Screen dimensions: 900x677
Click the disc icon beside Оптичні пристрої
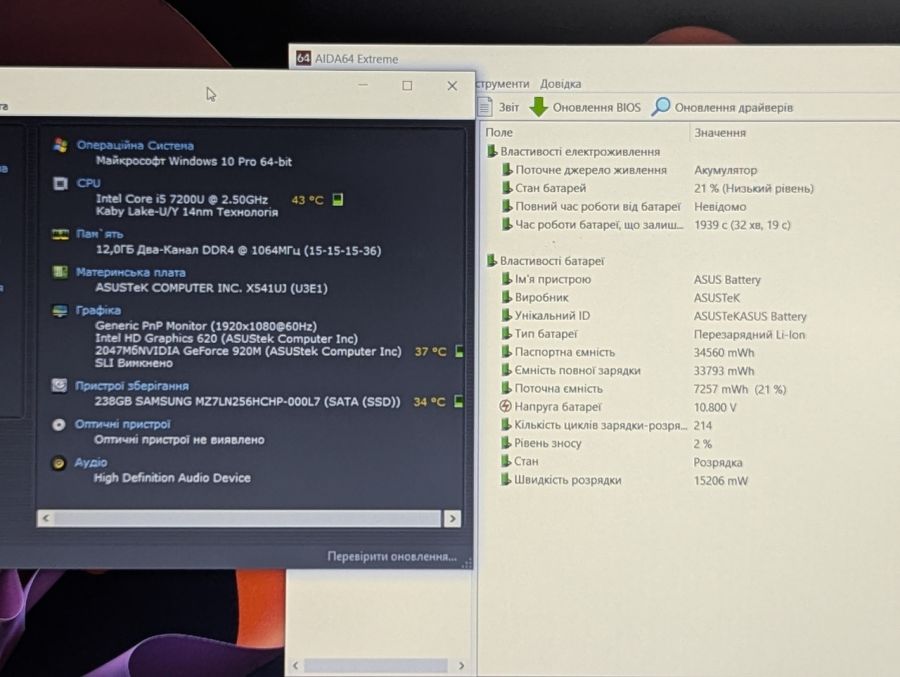click(x=59, y=425)
